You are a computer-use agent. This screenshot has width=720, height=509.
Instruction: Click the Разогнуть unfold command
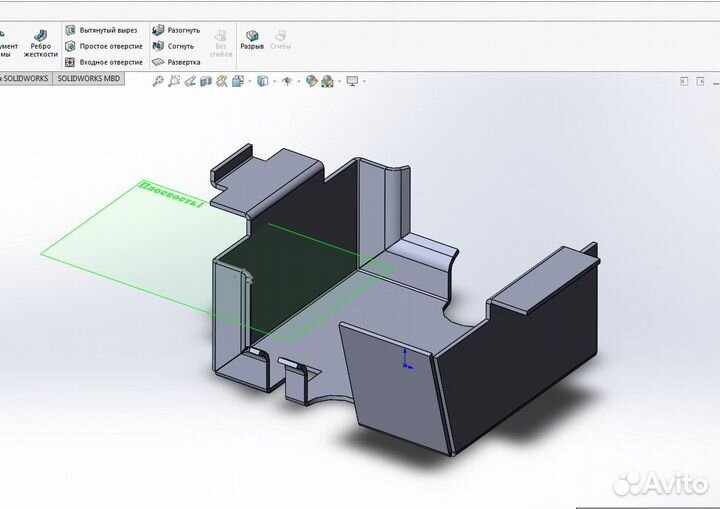pos(176,30)
